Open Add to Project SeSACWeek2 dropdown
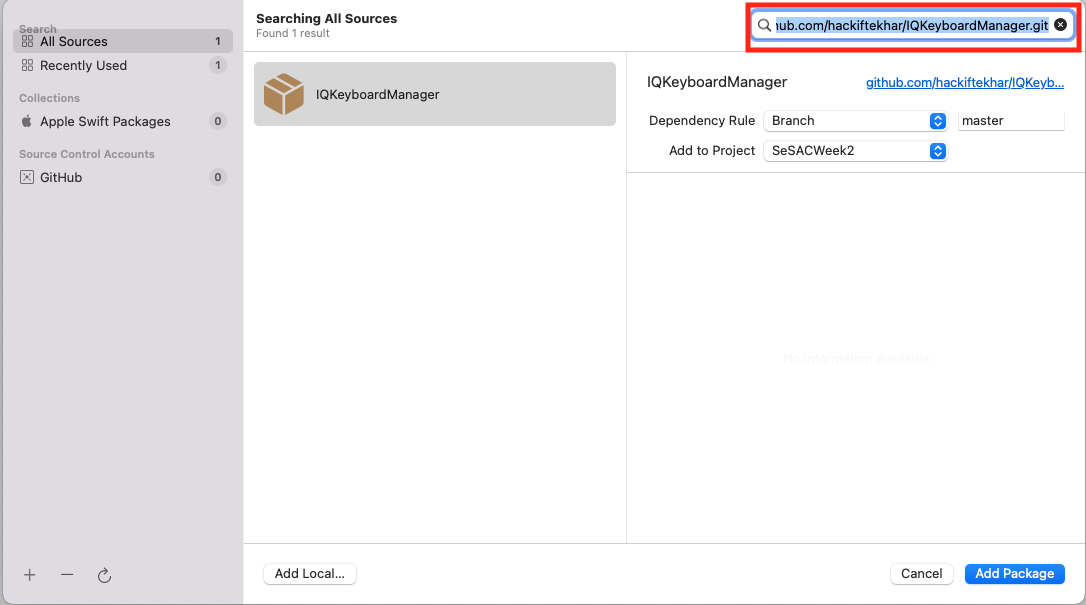 click(x=855, y=151)
